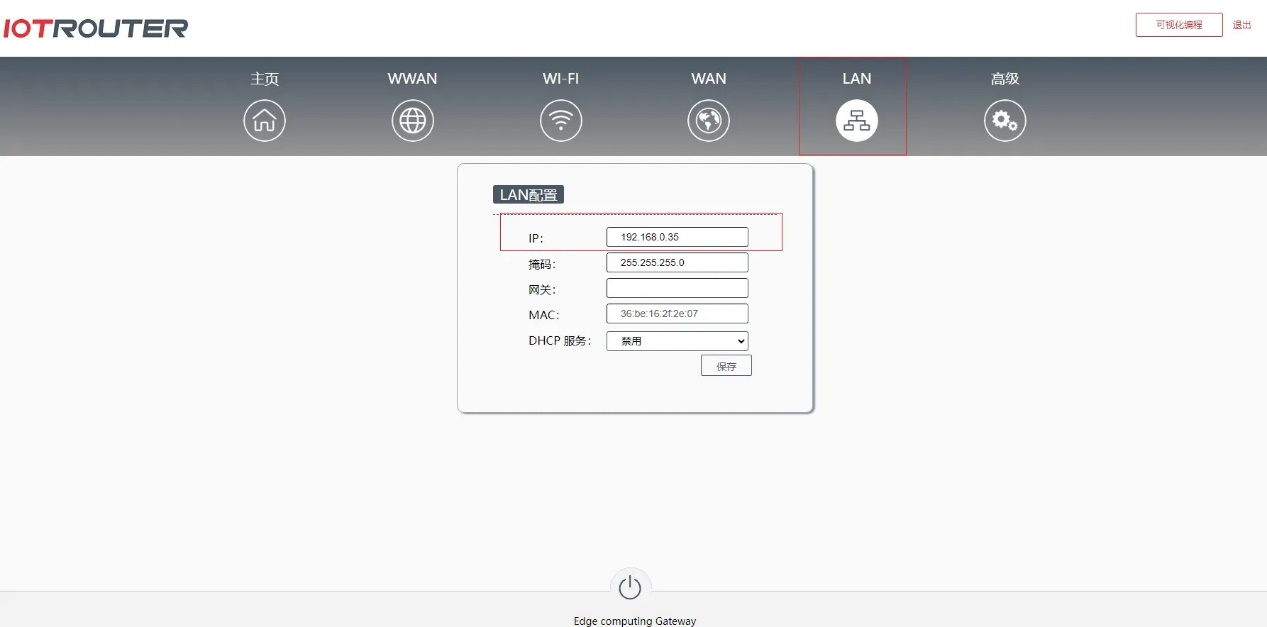Select the WI-FI text label in navigation

[560, 79]
